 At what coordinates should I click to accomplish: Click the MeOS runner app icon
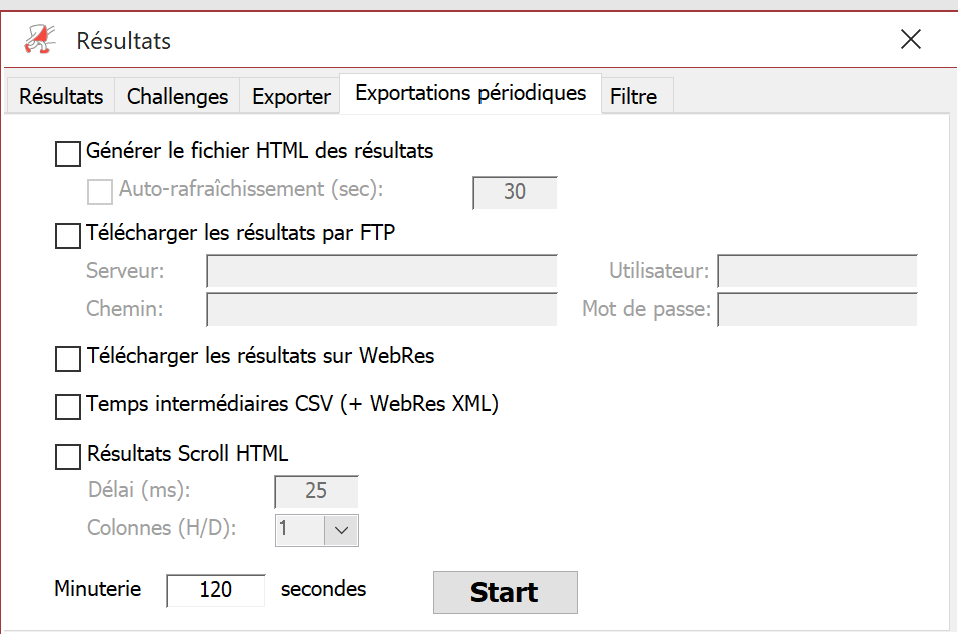[x=40, y=40]
